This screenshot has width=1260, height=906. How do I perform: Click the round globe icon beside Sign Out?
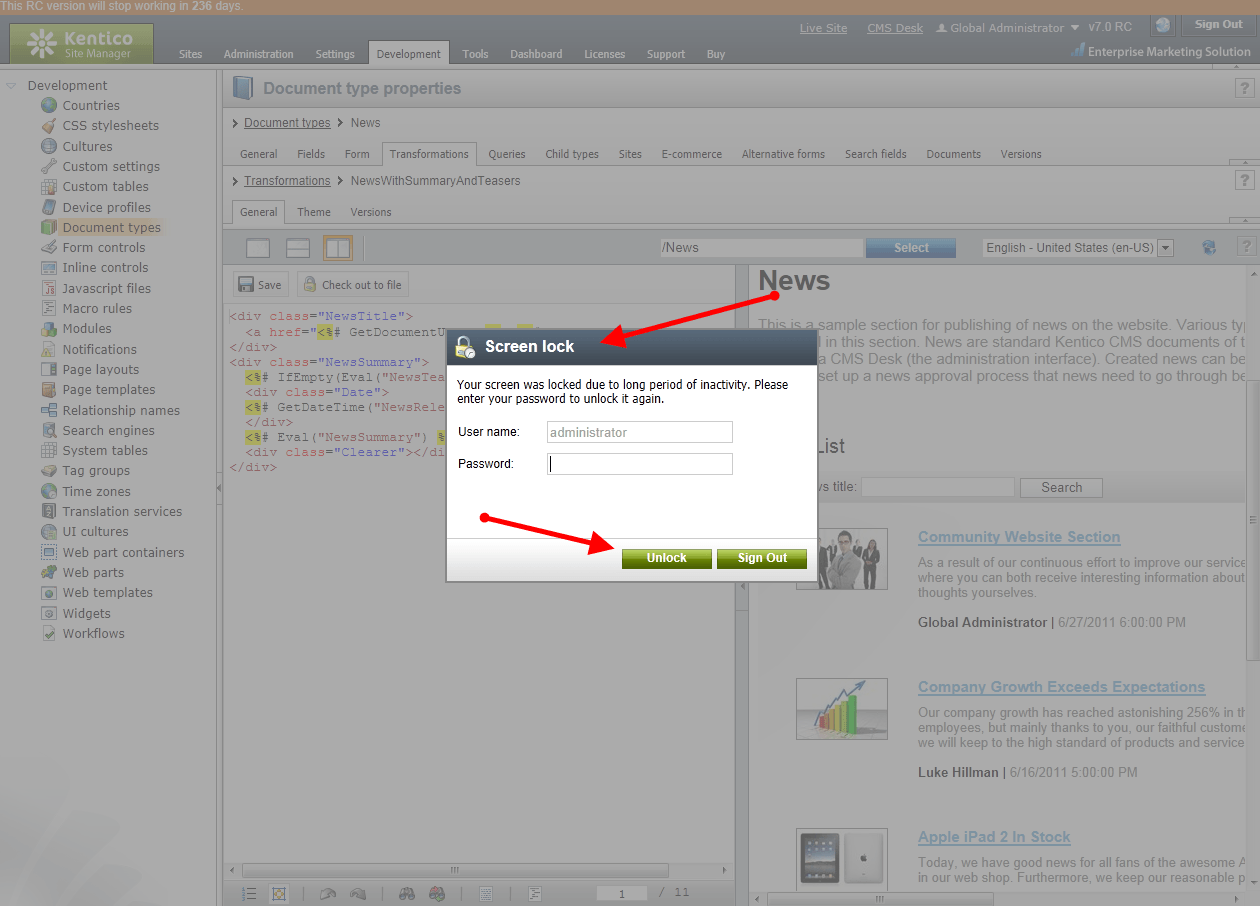(x=1163, y=26)
